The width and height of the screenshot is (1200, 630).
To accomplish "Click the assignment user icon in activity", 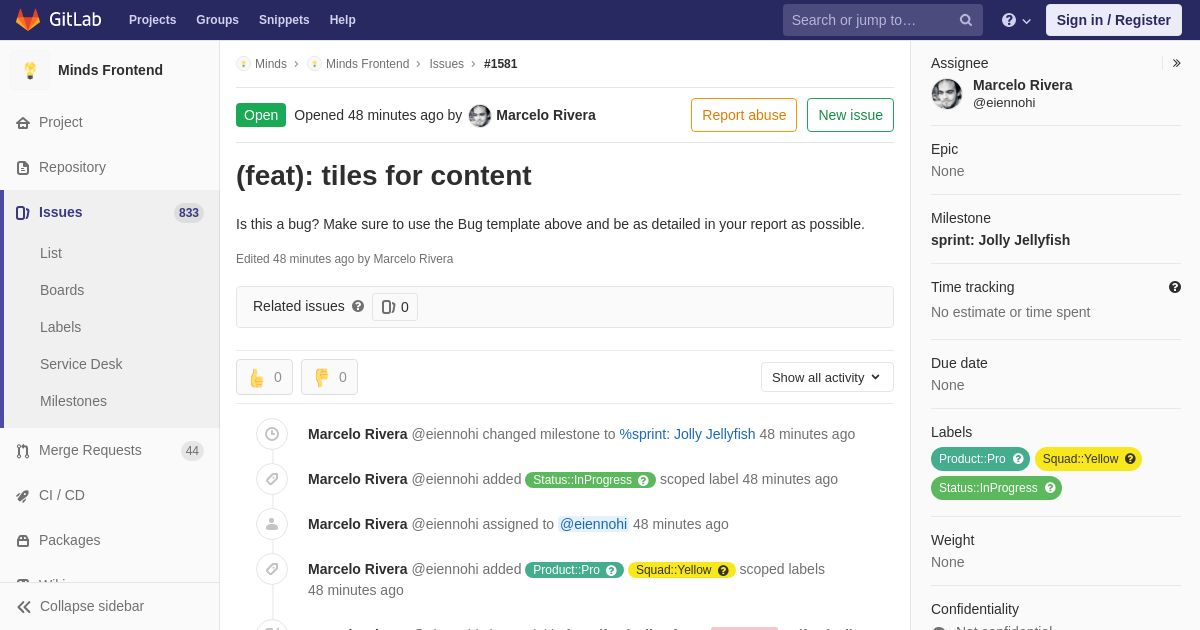I will (x=272, y=524).
